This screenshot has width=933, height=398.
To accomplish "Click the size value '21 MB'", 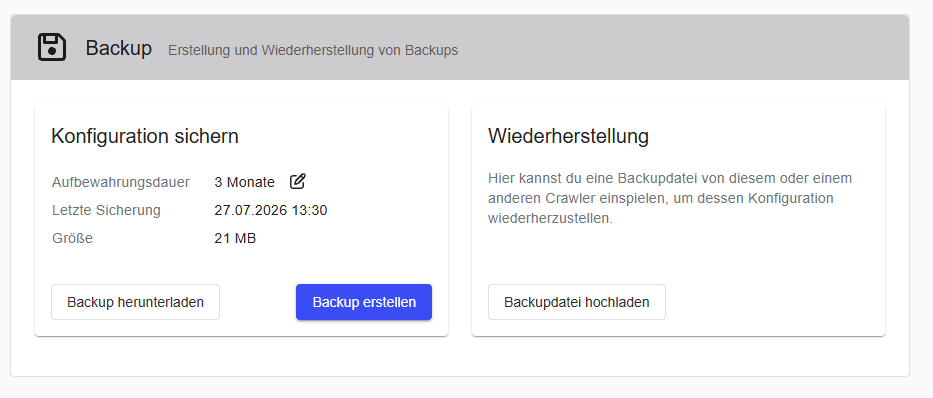I will pyautogui.click(x=235, y=239).
